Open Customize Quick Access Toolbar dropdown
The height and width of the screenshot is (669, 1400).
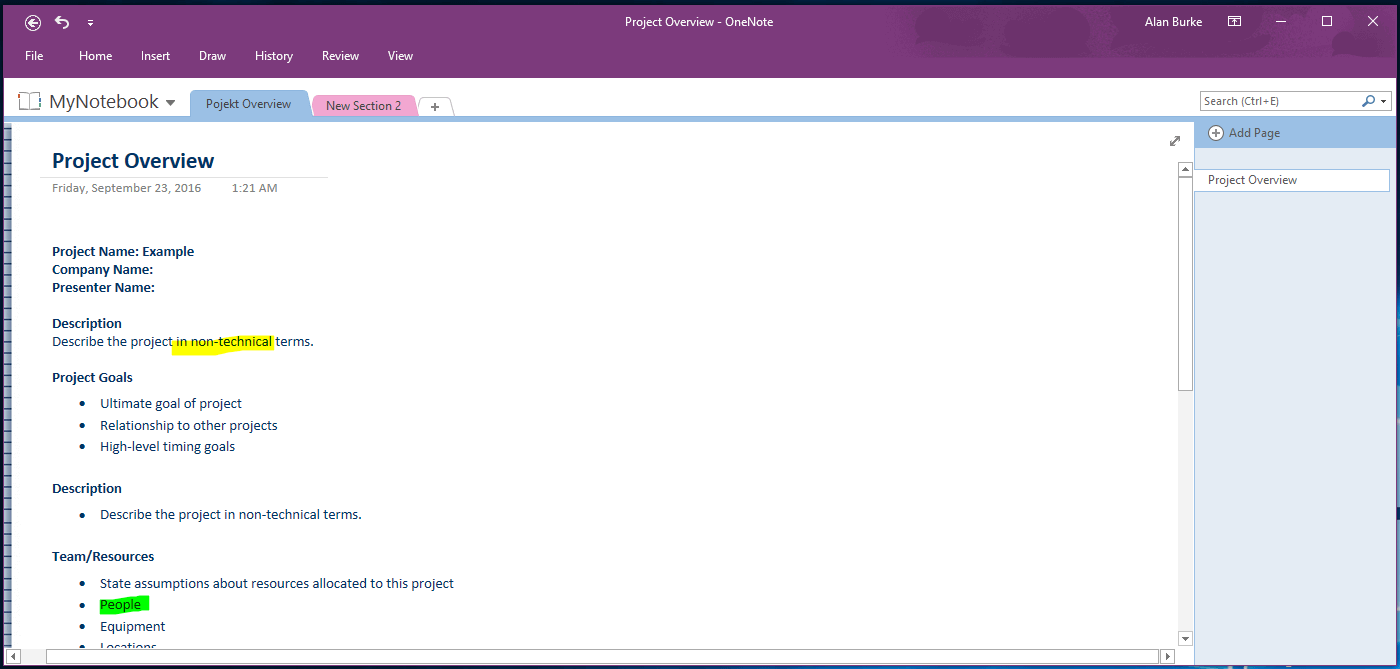(90, 22)
